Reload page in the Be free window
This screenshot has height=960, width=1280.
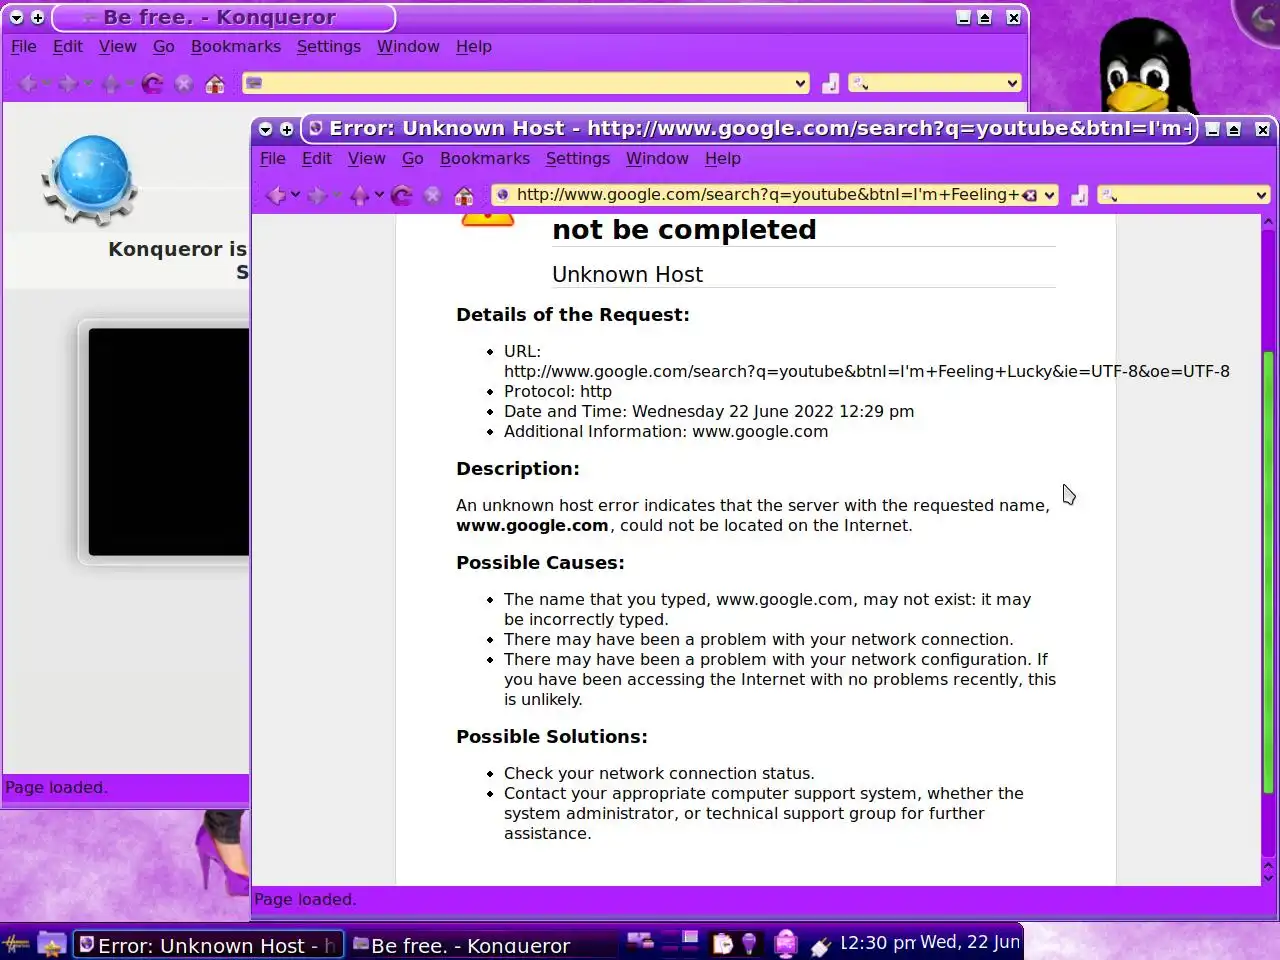coord(152,83)
